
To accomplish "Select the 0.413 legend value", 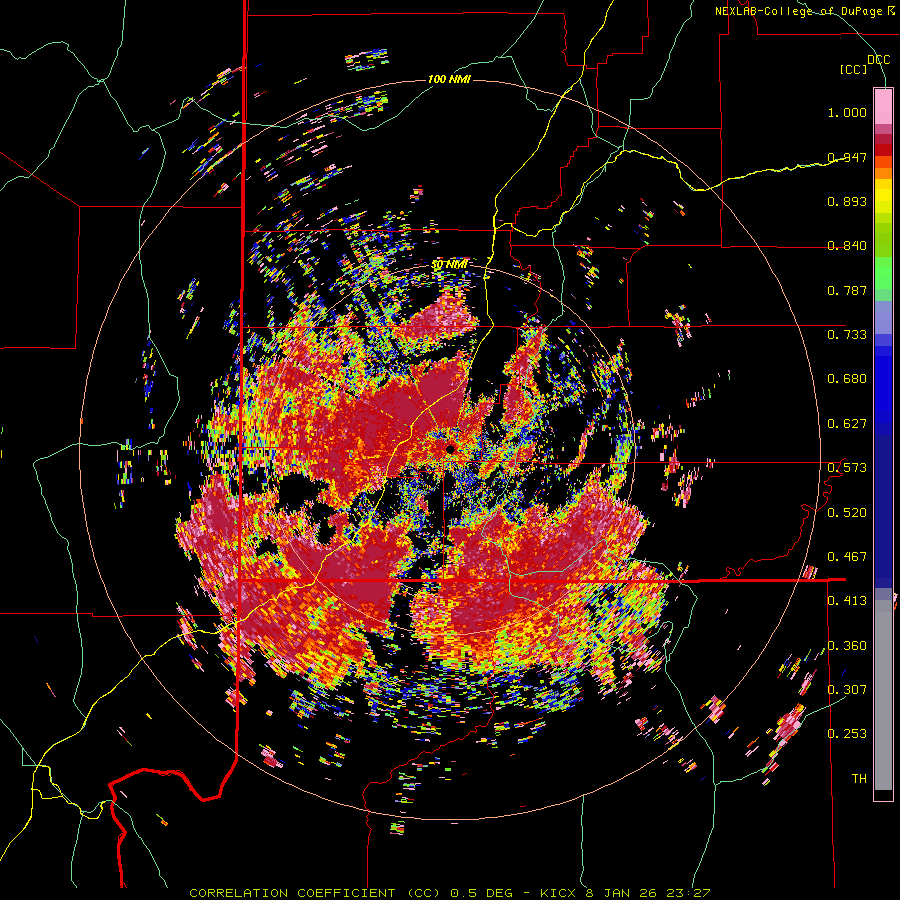I will point(847,602).
